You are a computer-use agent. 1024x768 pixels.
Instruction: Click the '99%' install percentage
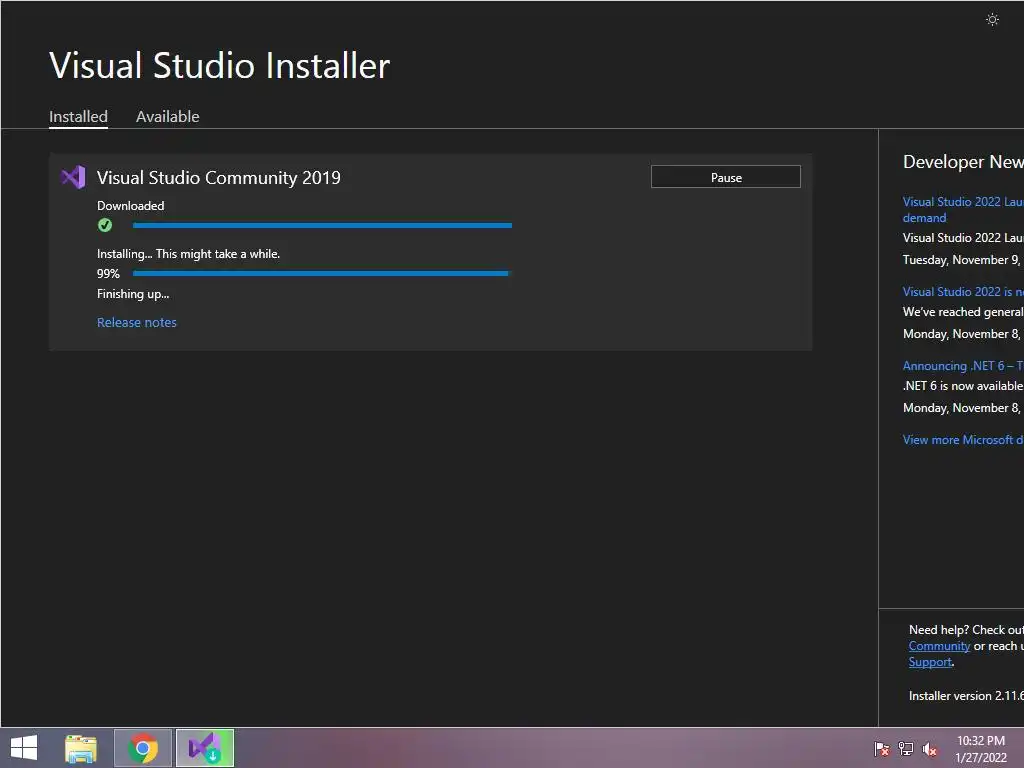(108, 274)
